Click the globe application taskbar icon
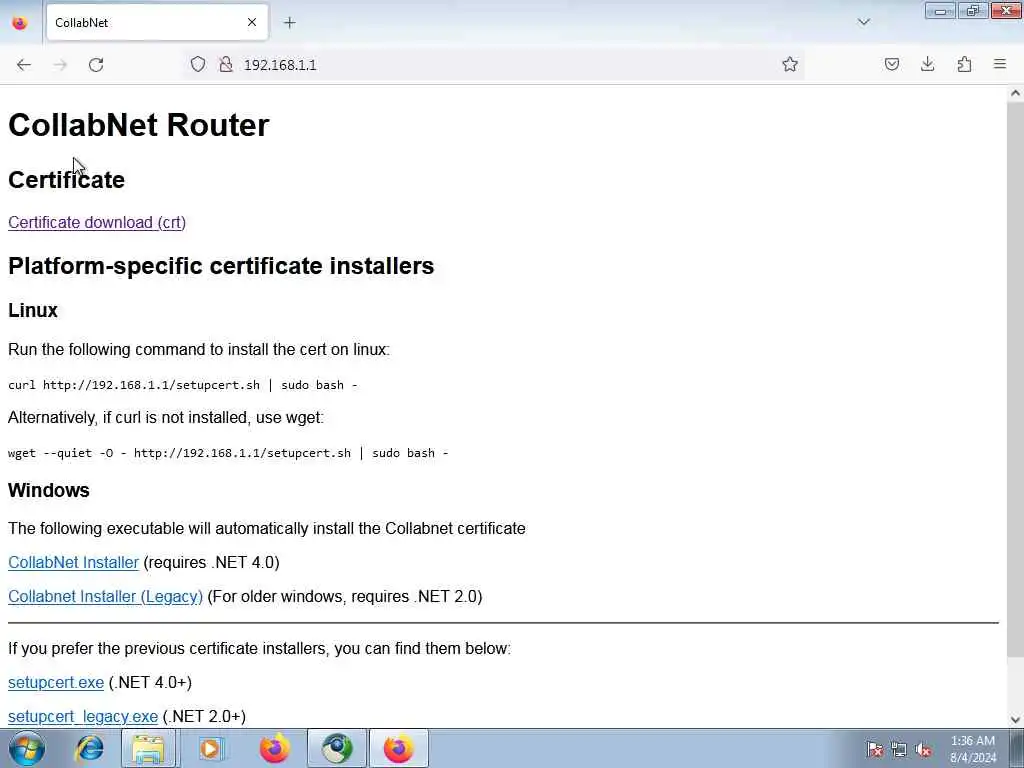 click(337, 748)
